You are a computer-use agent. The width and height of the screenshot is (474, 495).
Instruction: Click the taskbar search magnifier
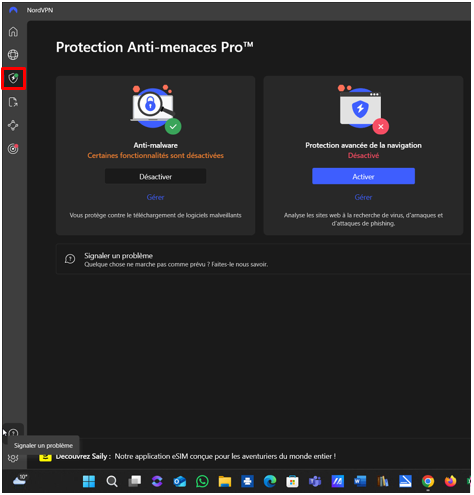[112, 481]
